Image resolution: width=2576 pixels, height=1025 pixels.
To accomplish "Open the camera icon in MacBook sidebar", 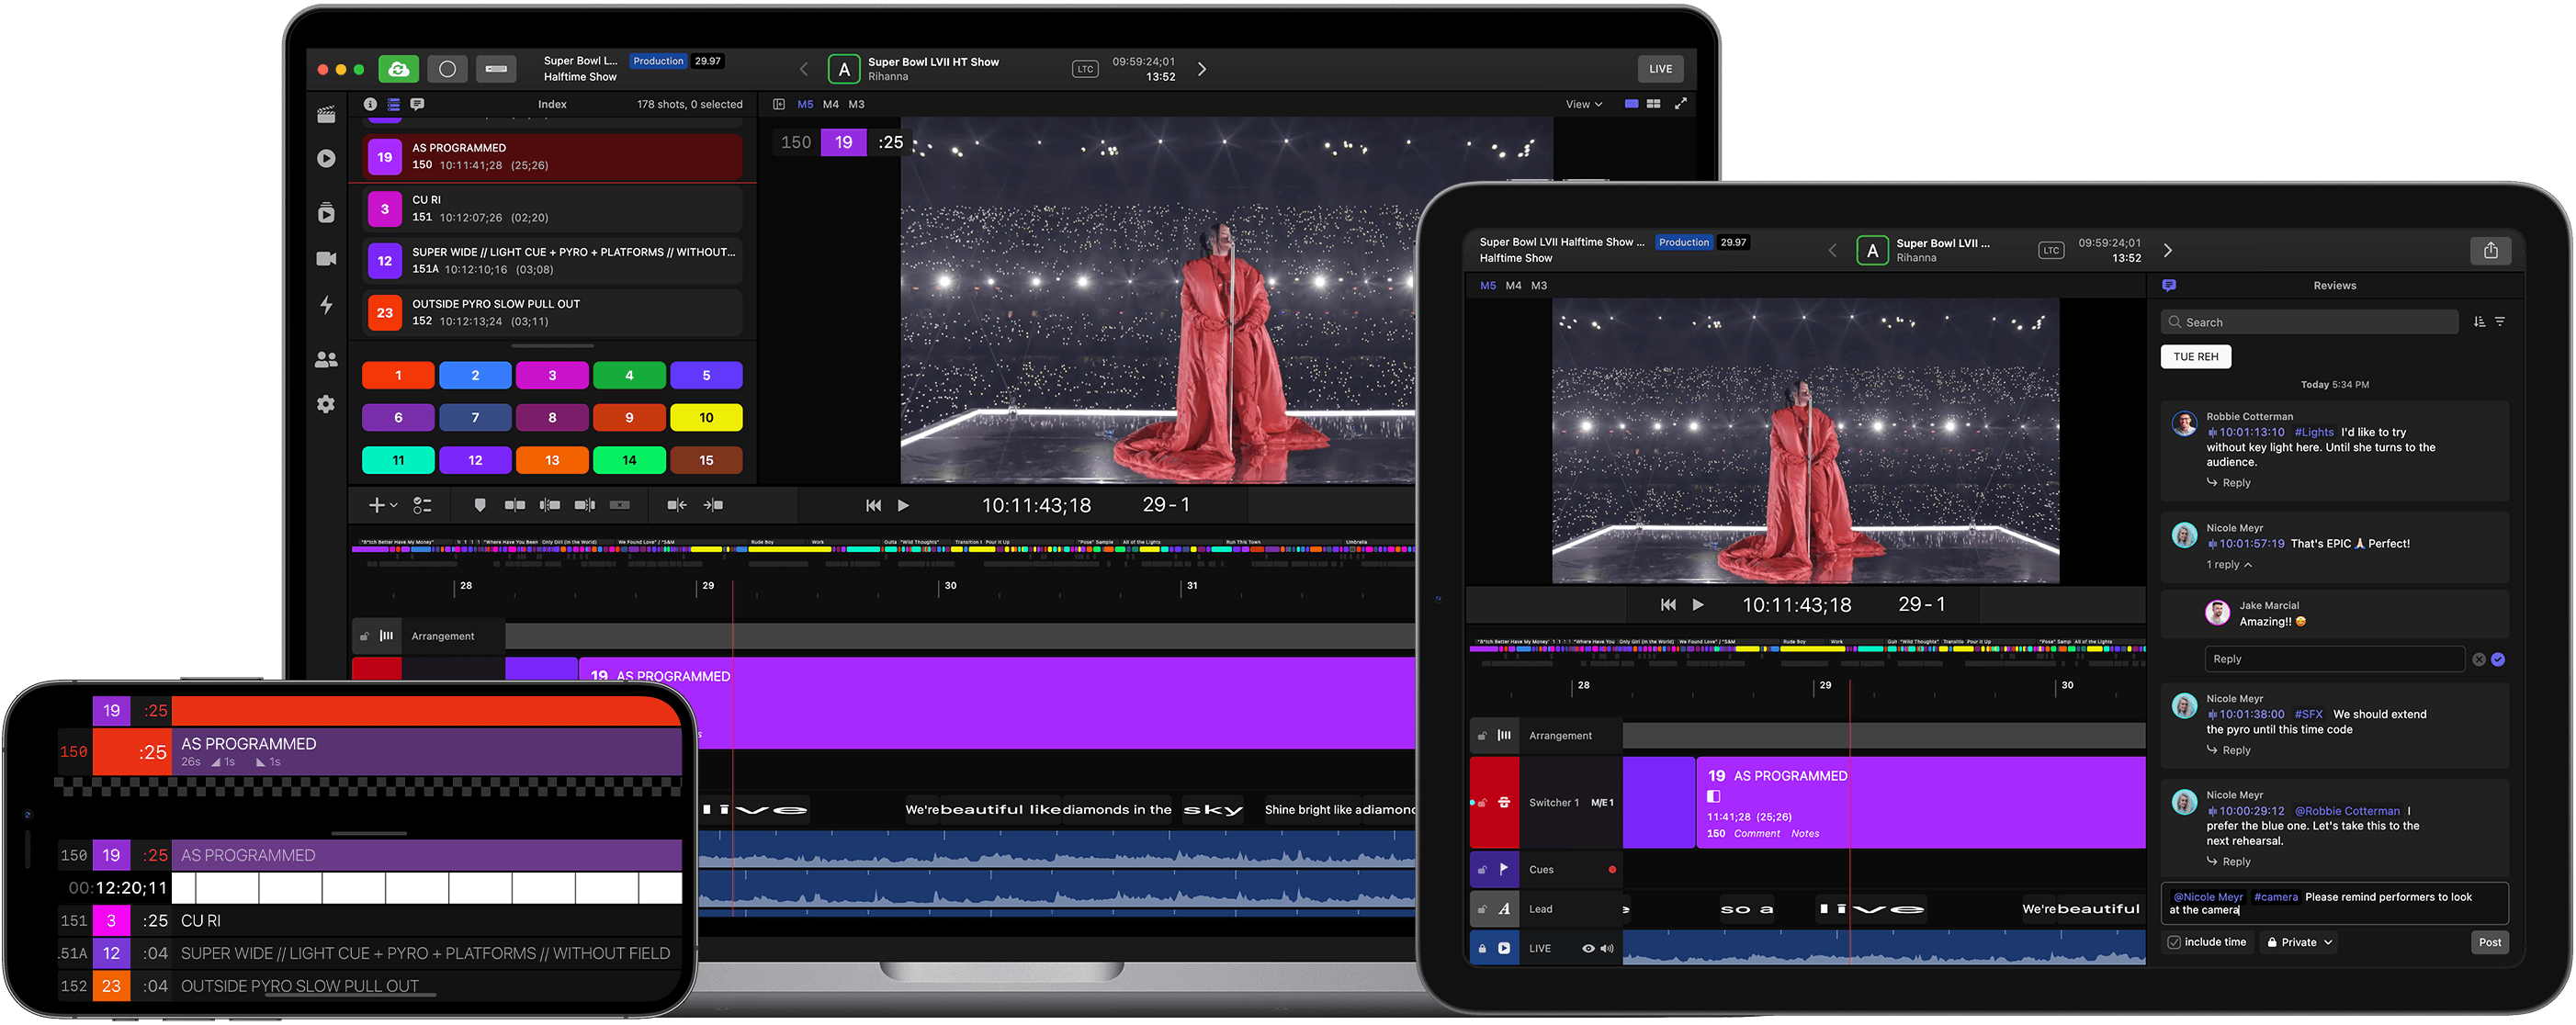I will tap(326, 258).
